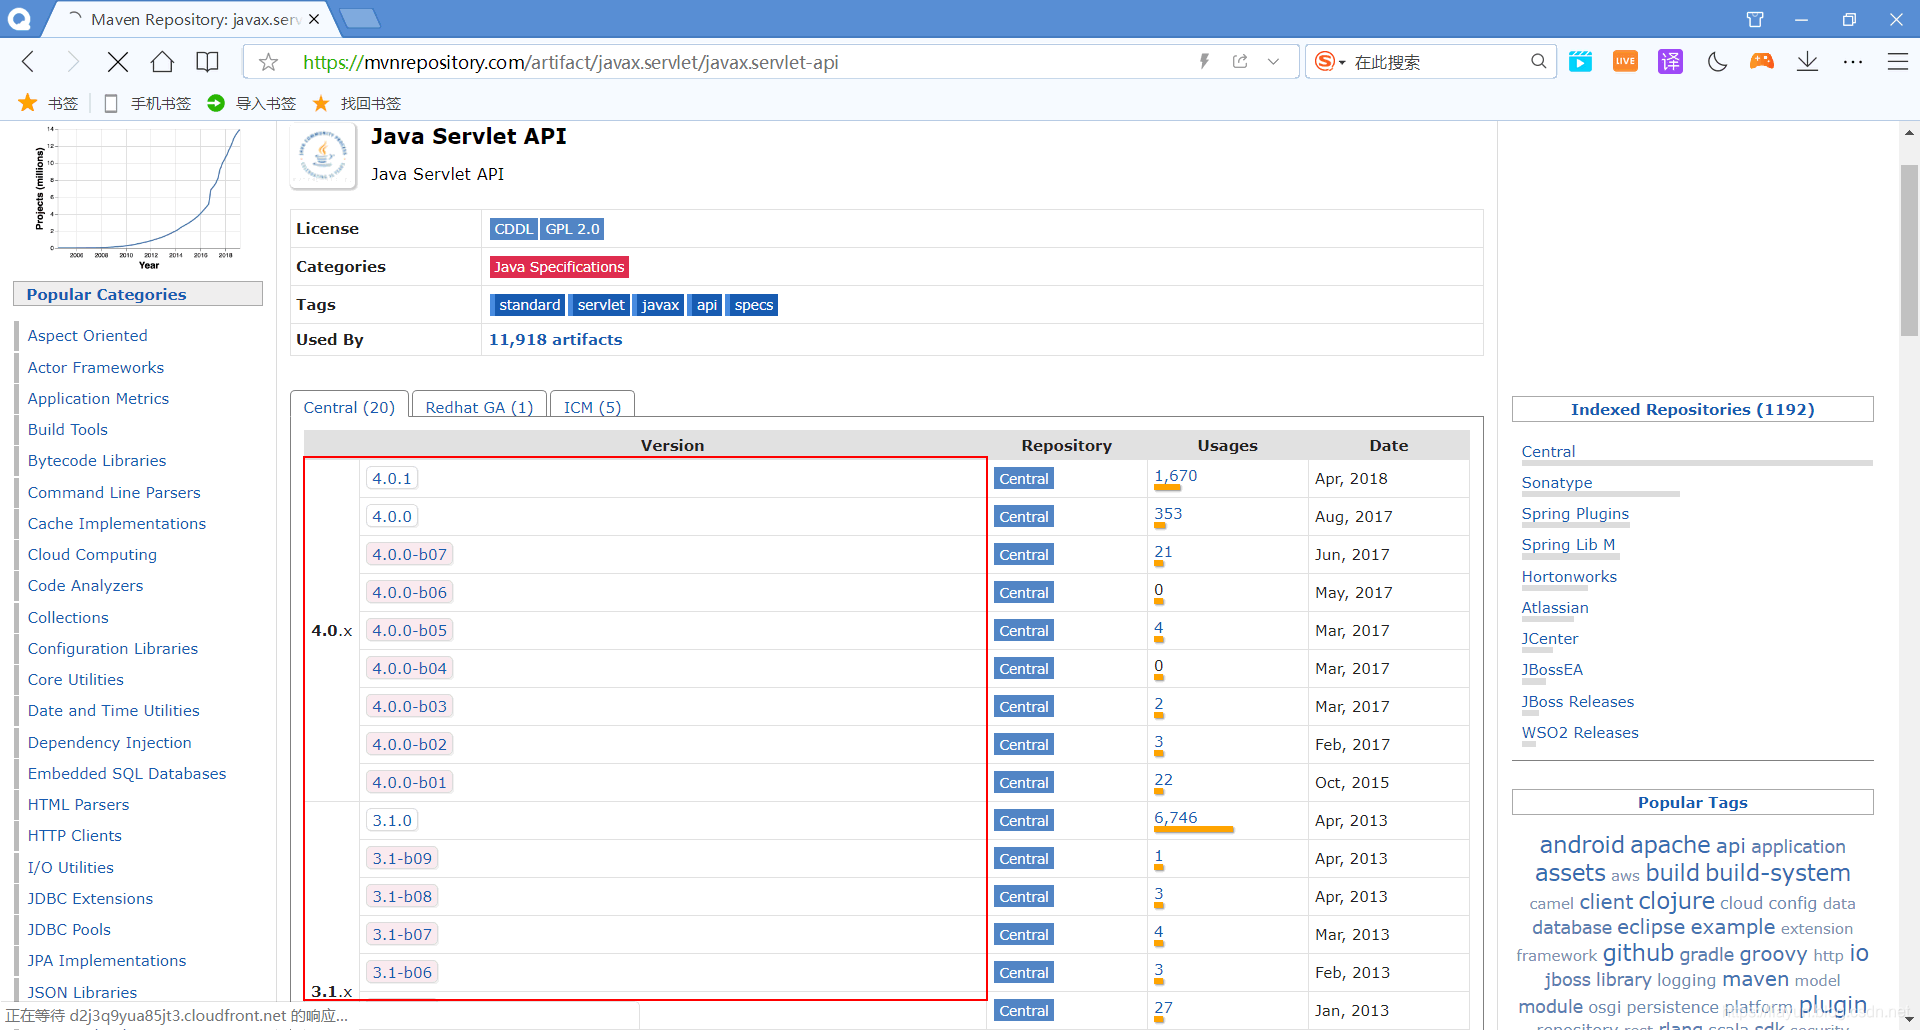
Task: Open 手机书签 mobile bookmarks
Action: click(147, 103)
